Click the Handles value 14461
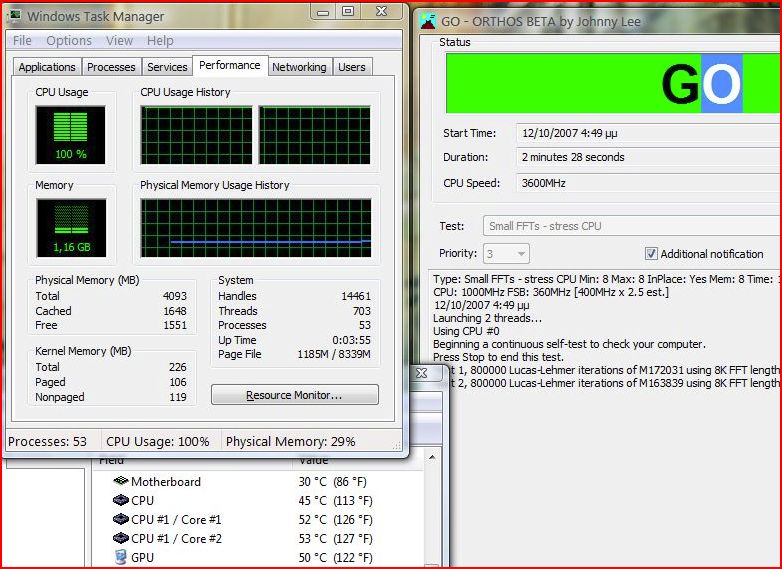Screen dimensions: 782x569 coord(356,296)
